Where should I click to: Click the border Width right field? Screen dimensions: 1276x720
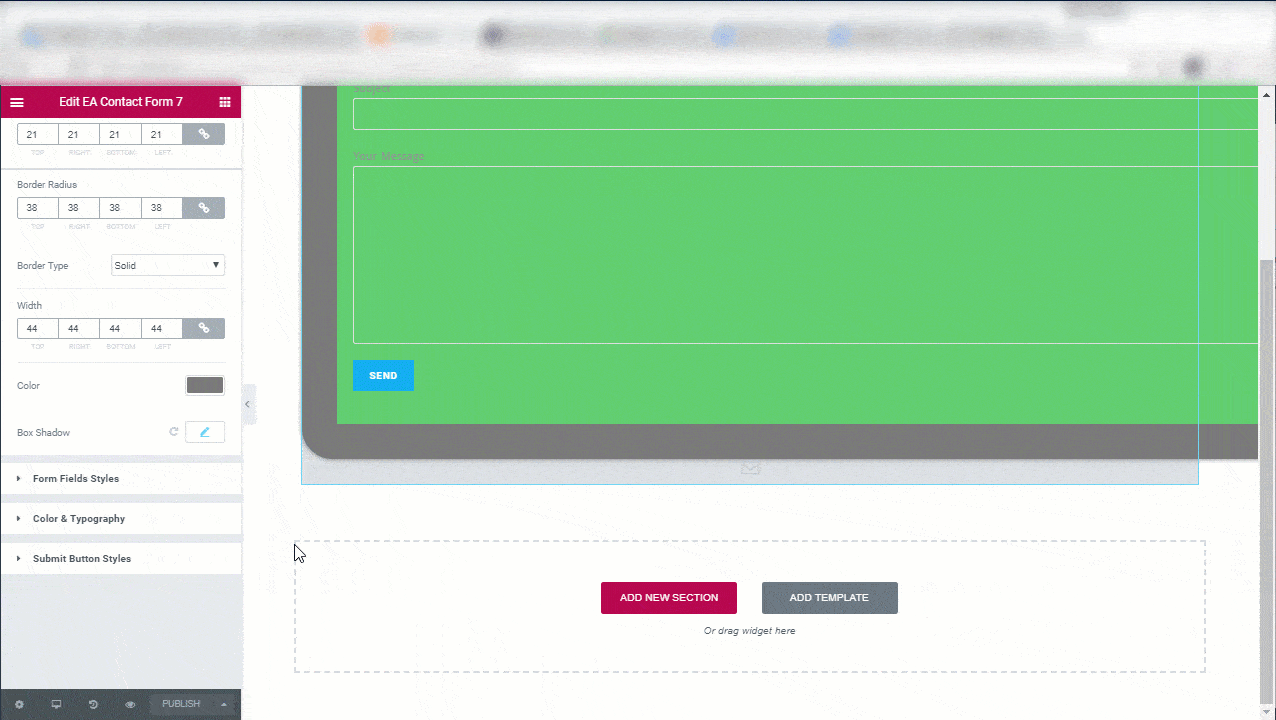pyautogui.click(x=79, y=328)
